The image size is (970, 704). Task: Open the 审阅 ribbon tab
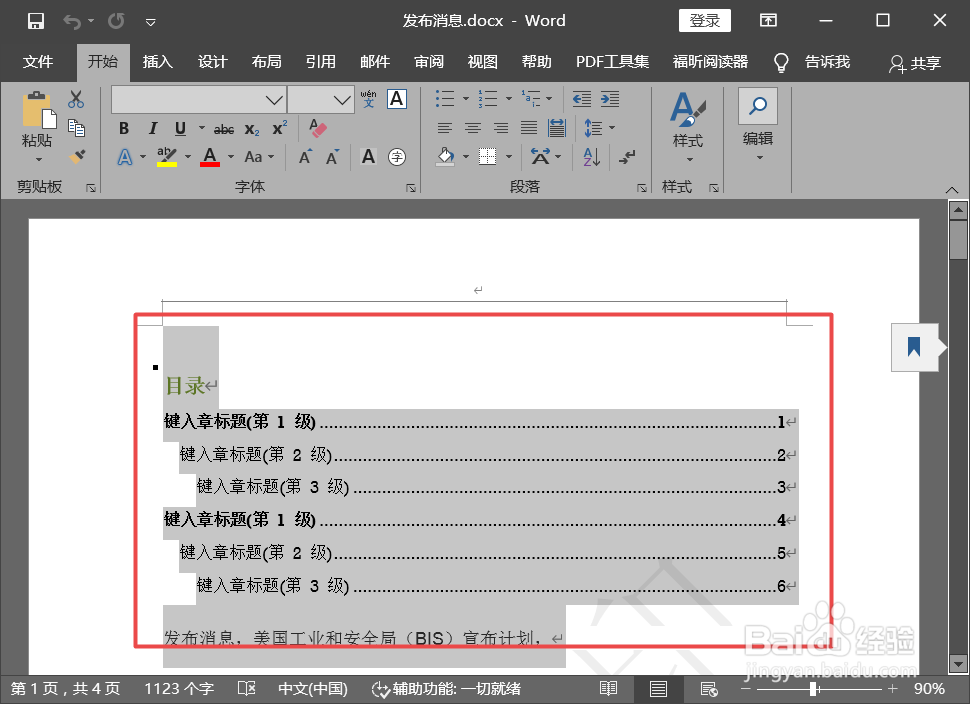(429, 61)
